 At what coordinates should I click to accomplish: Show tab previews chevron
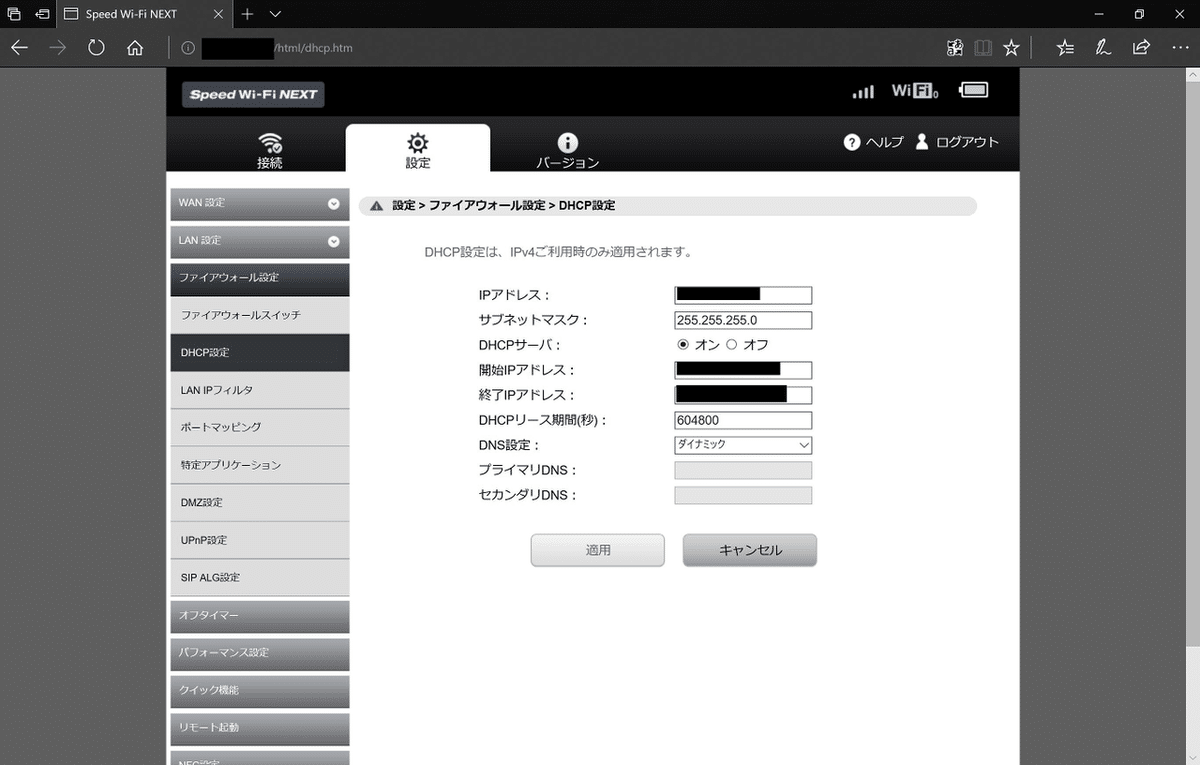276,14
